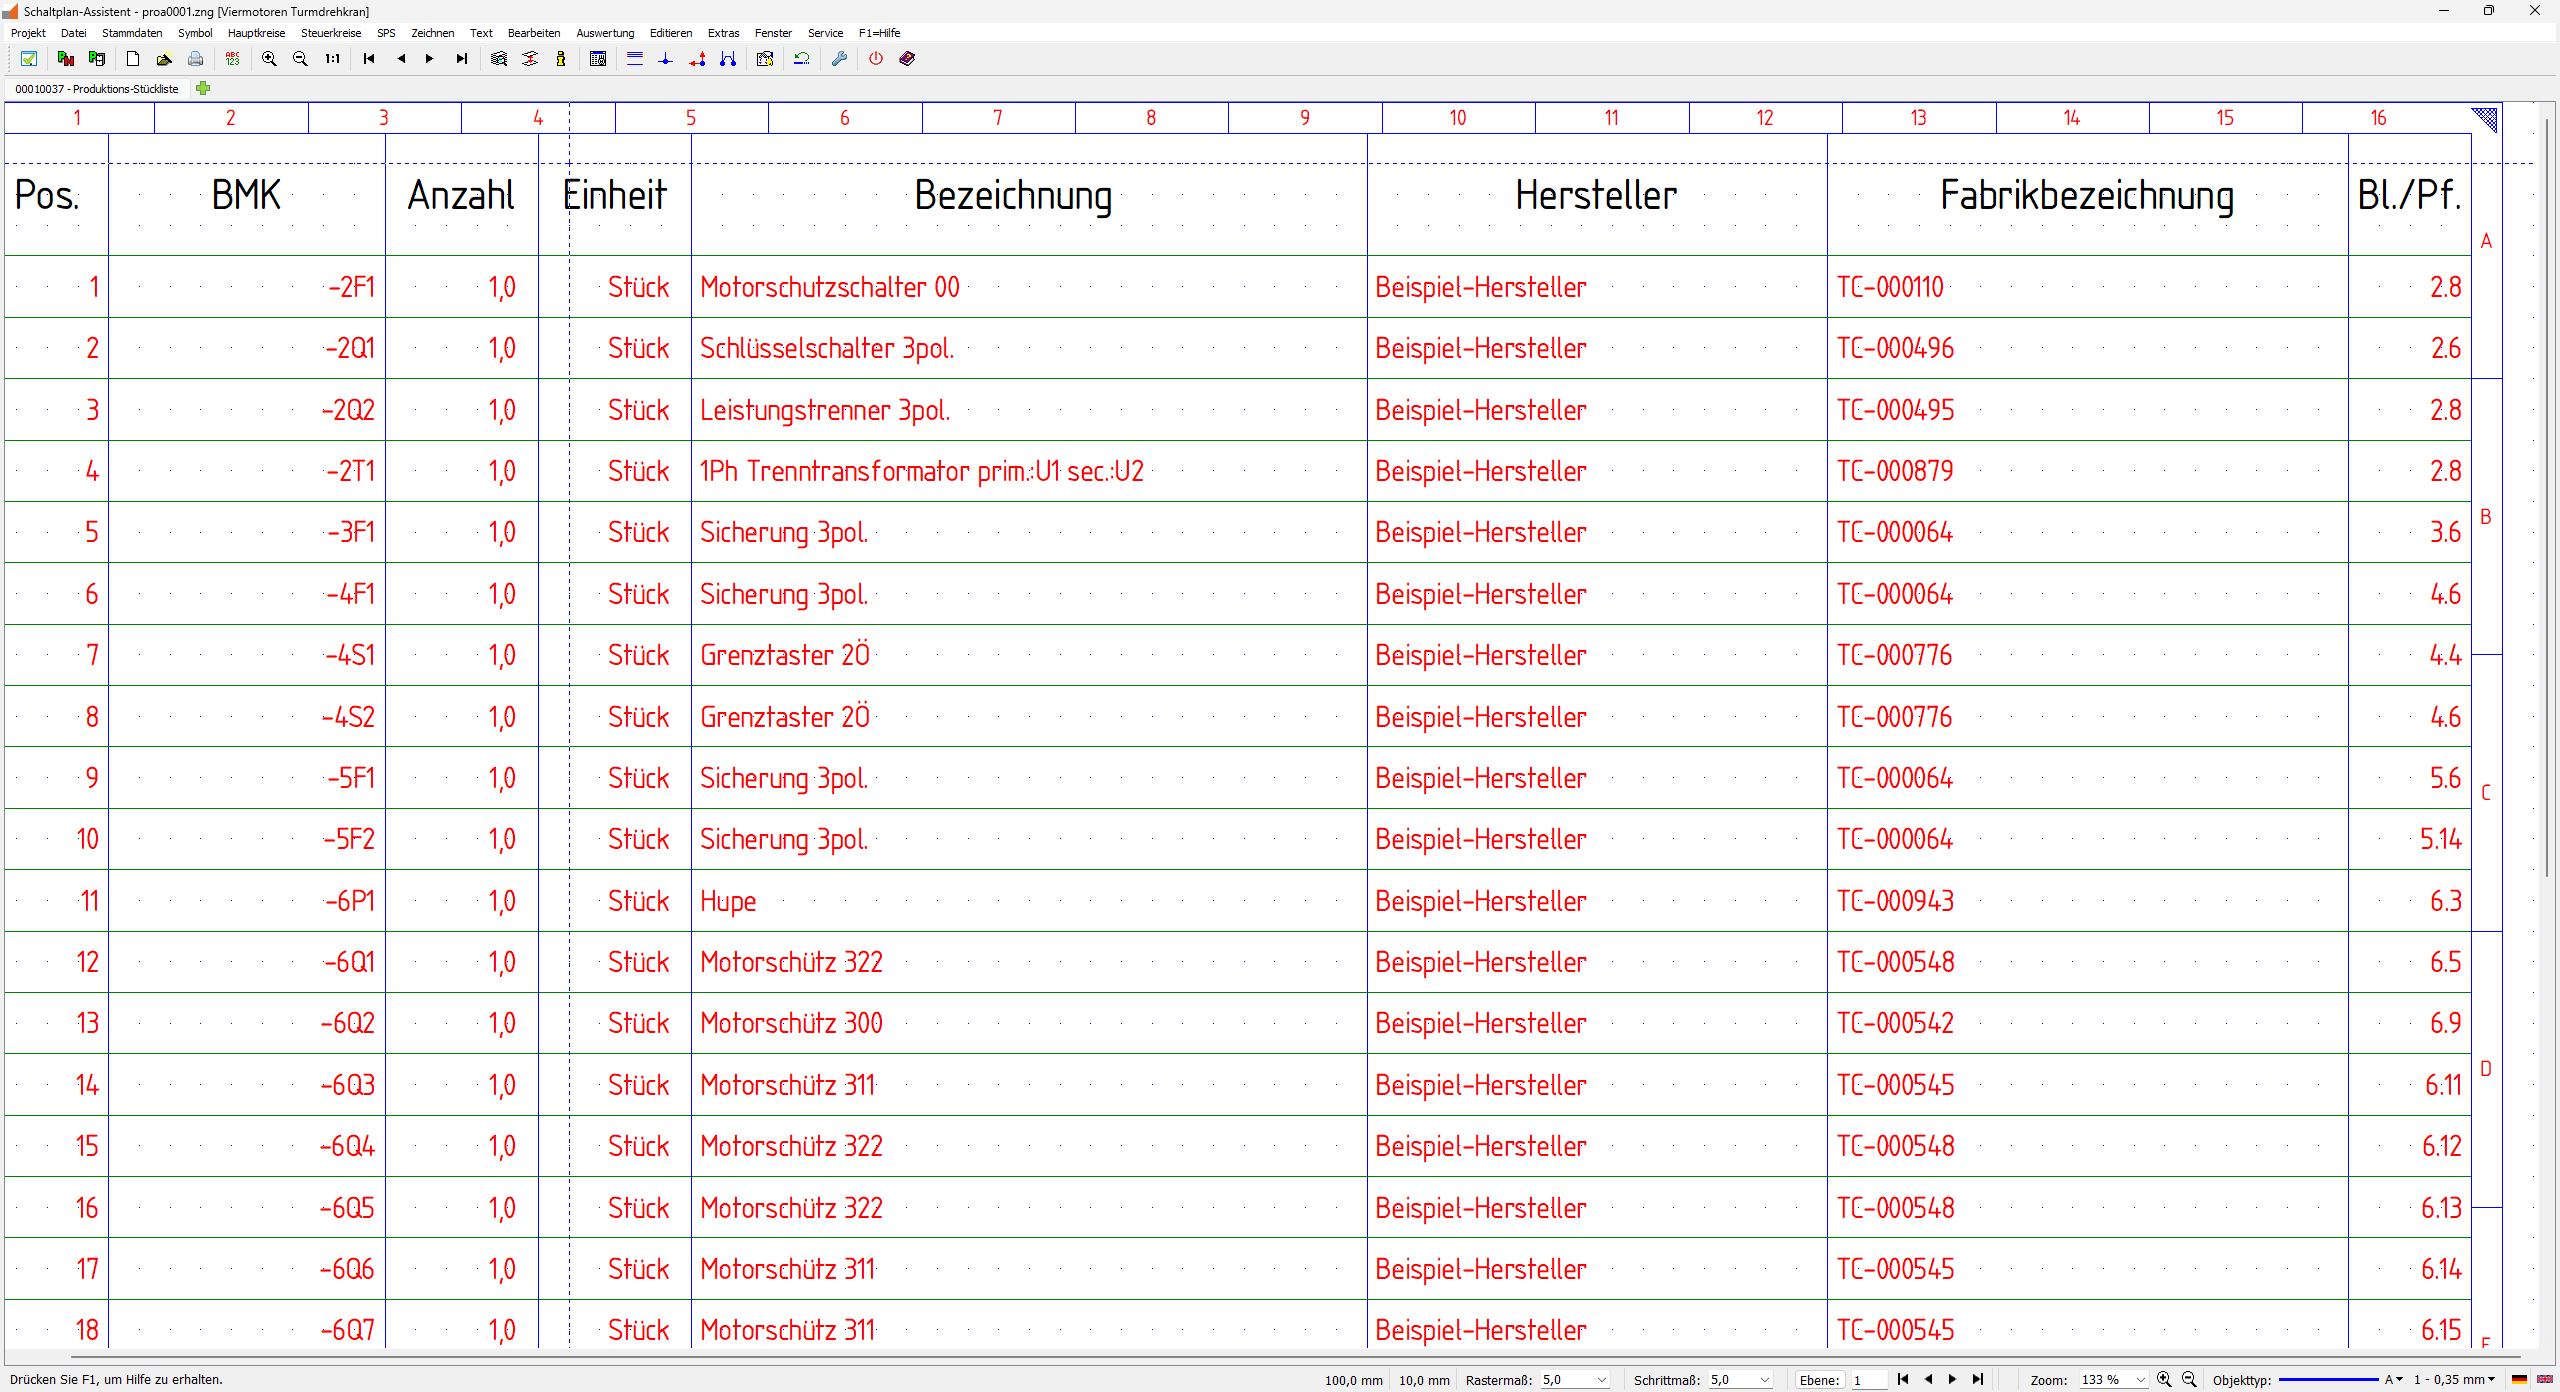Click the ABC 123 numbering icon
2560x1392 pixels.
[233, 59]
